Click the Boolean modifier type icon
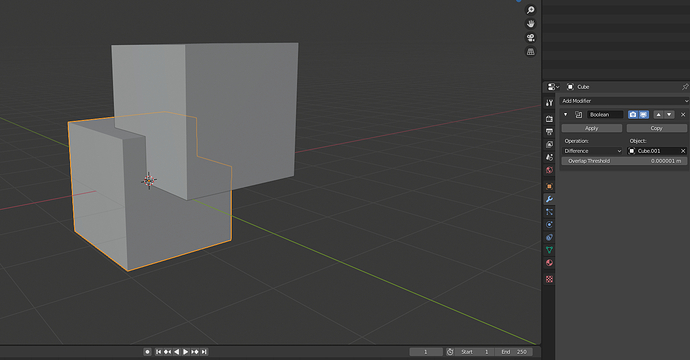 coord(579,114)
